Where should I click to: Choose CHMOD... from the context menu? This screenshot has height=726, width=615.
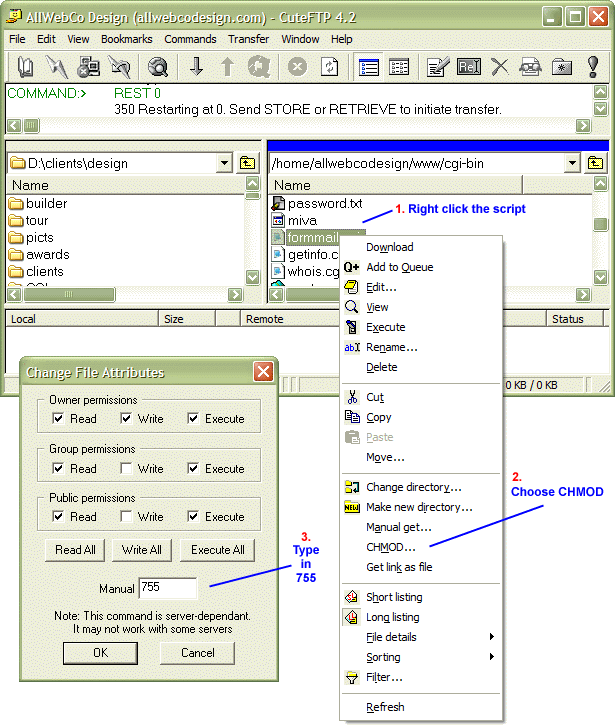(421, 547)
